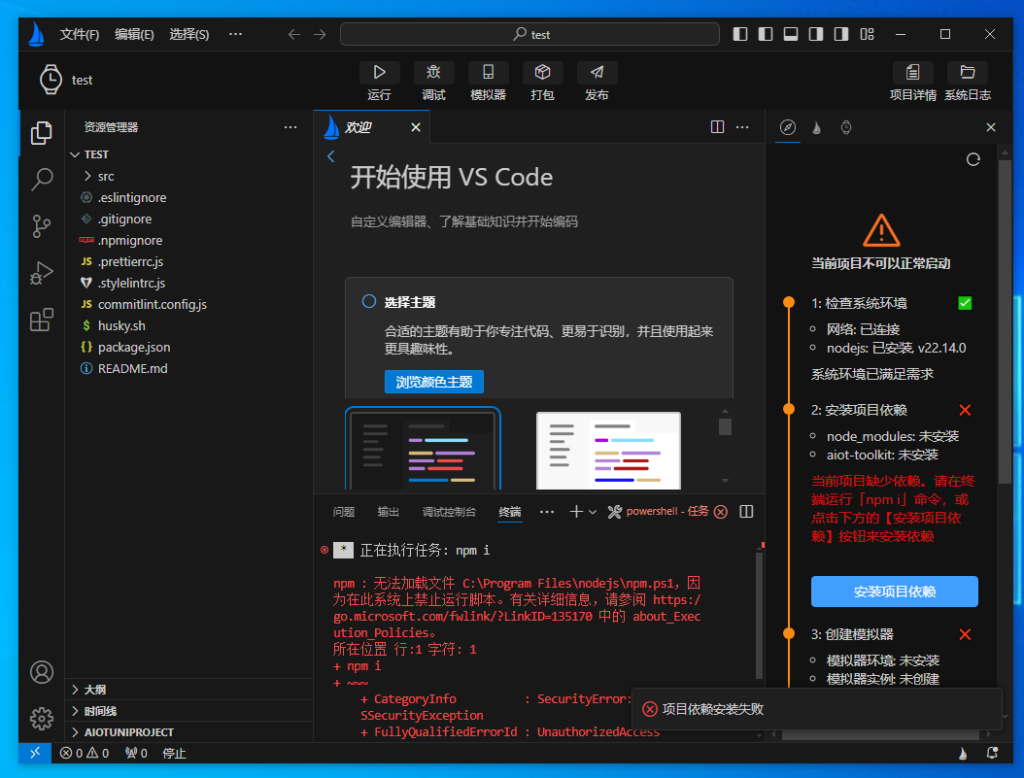The width and height of the screenshot is (1024, 778).
Task: Switch to the 终端 terminal tab
Action: 509,512
